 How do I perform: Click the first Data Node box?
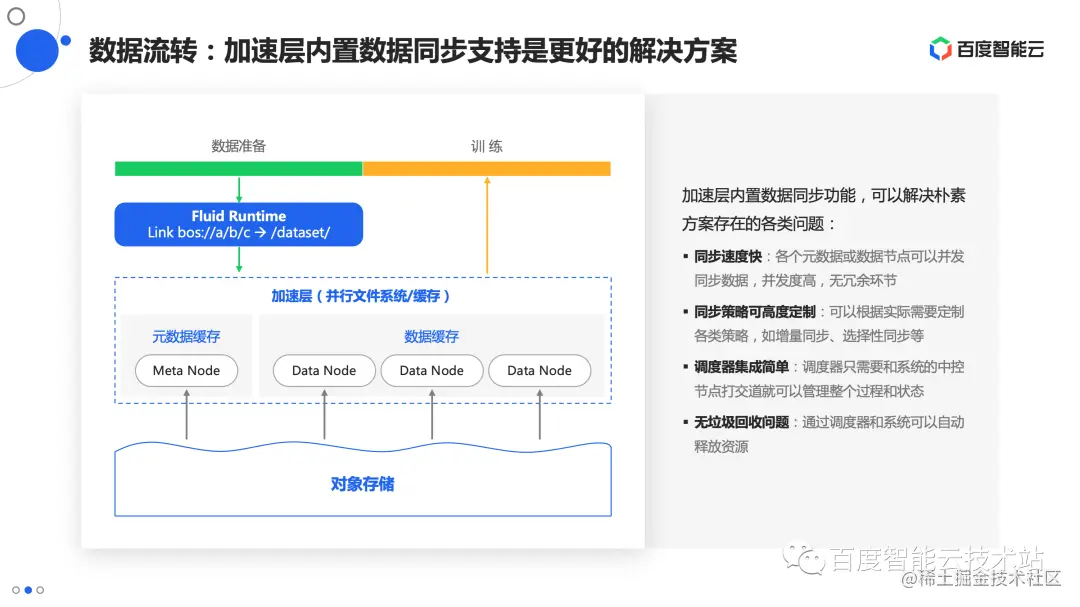(323, 370)
